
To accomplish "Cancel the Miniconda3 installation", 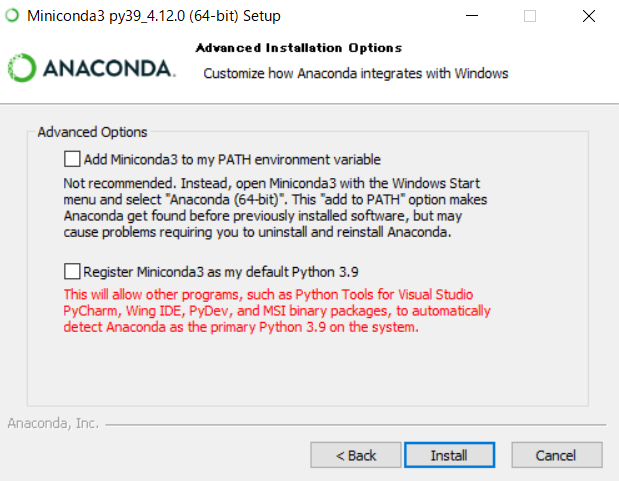I will (x=555, y=455).
